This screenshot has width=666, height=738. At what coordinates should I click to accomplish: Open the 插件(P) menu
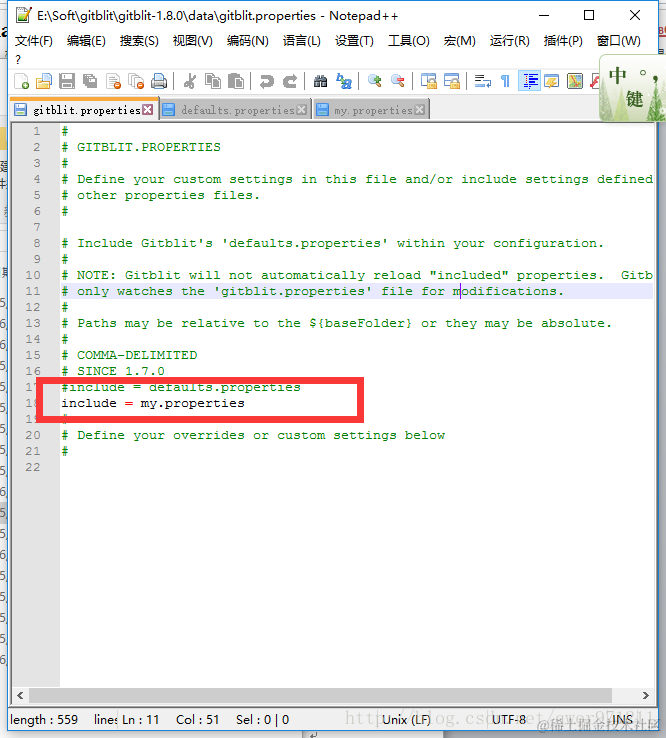pos(563,41)
